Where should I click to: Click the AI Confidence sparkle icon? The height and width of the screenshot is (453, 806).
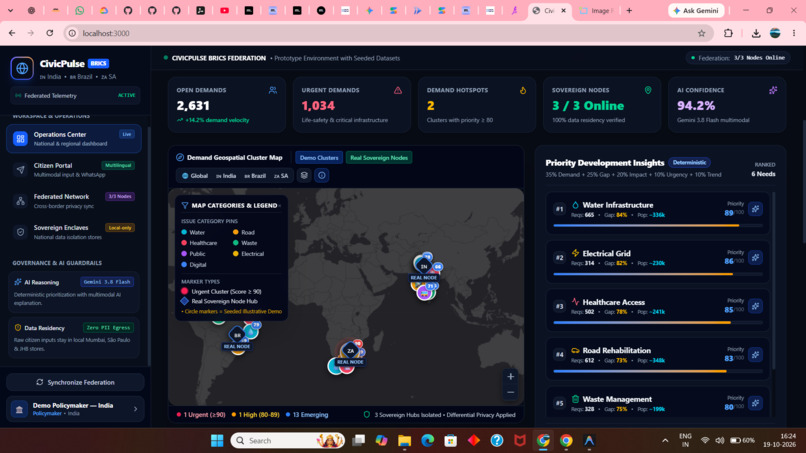point(773,90)
